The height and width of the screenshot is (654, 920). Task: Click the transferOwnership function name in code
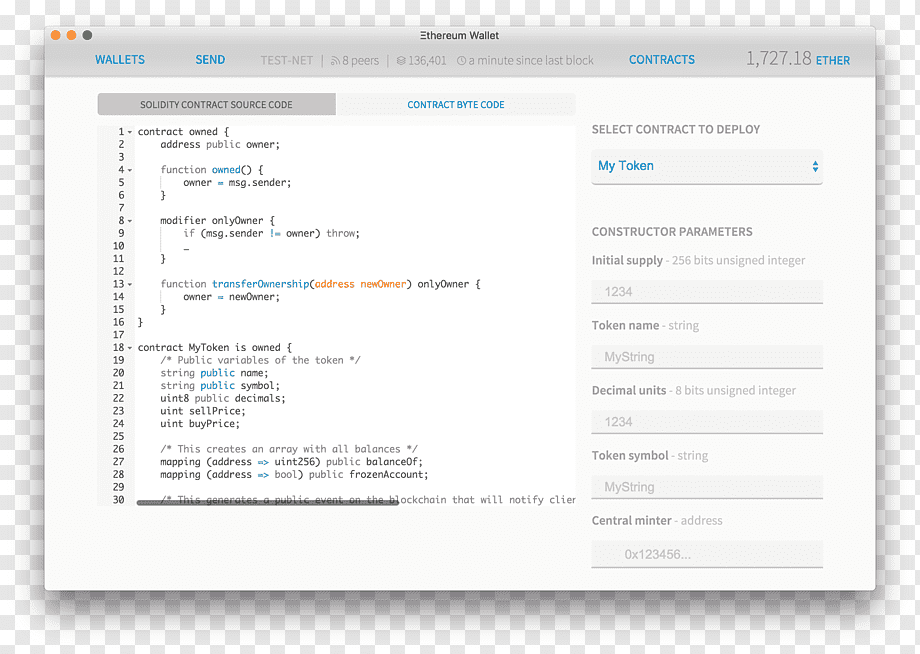(261, 284)
